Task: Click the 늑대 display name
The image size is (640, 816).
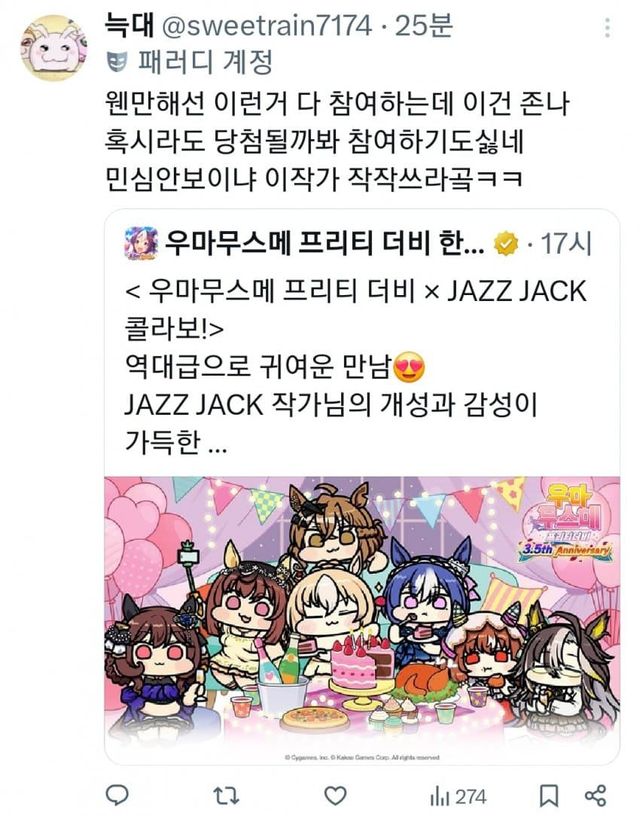Action: click(x=130, y=25)
